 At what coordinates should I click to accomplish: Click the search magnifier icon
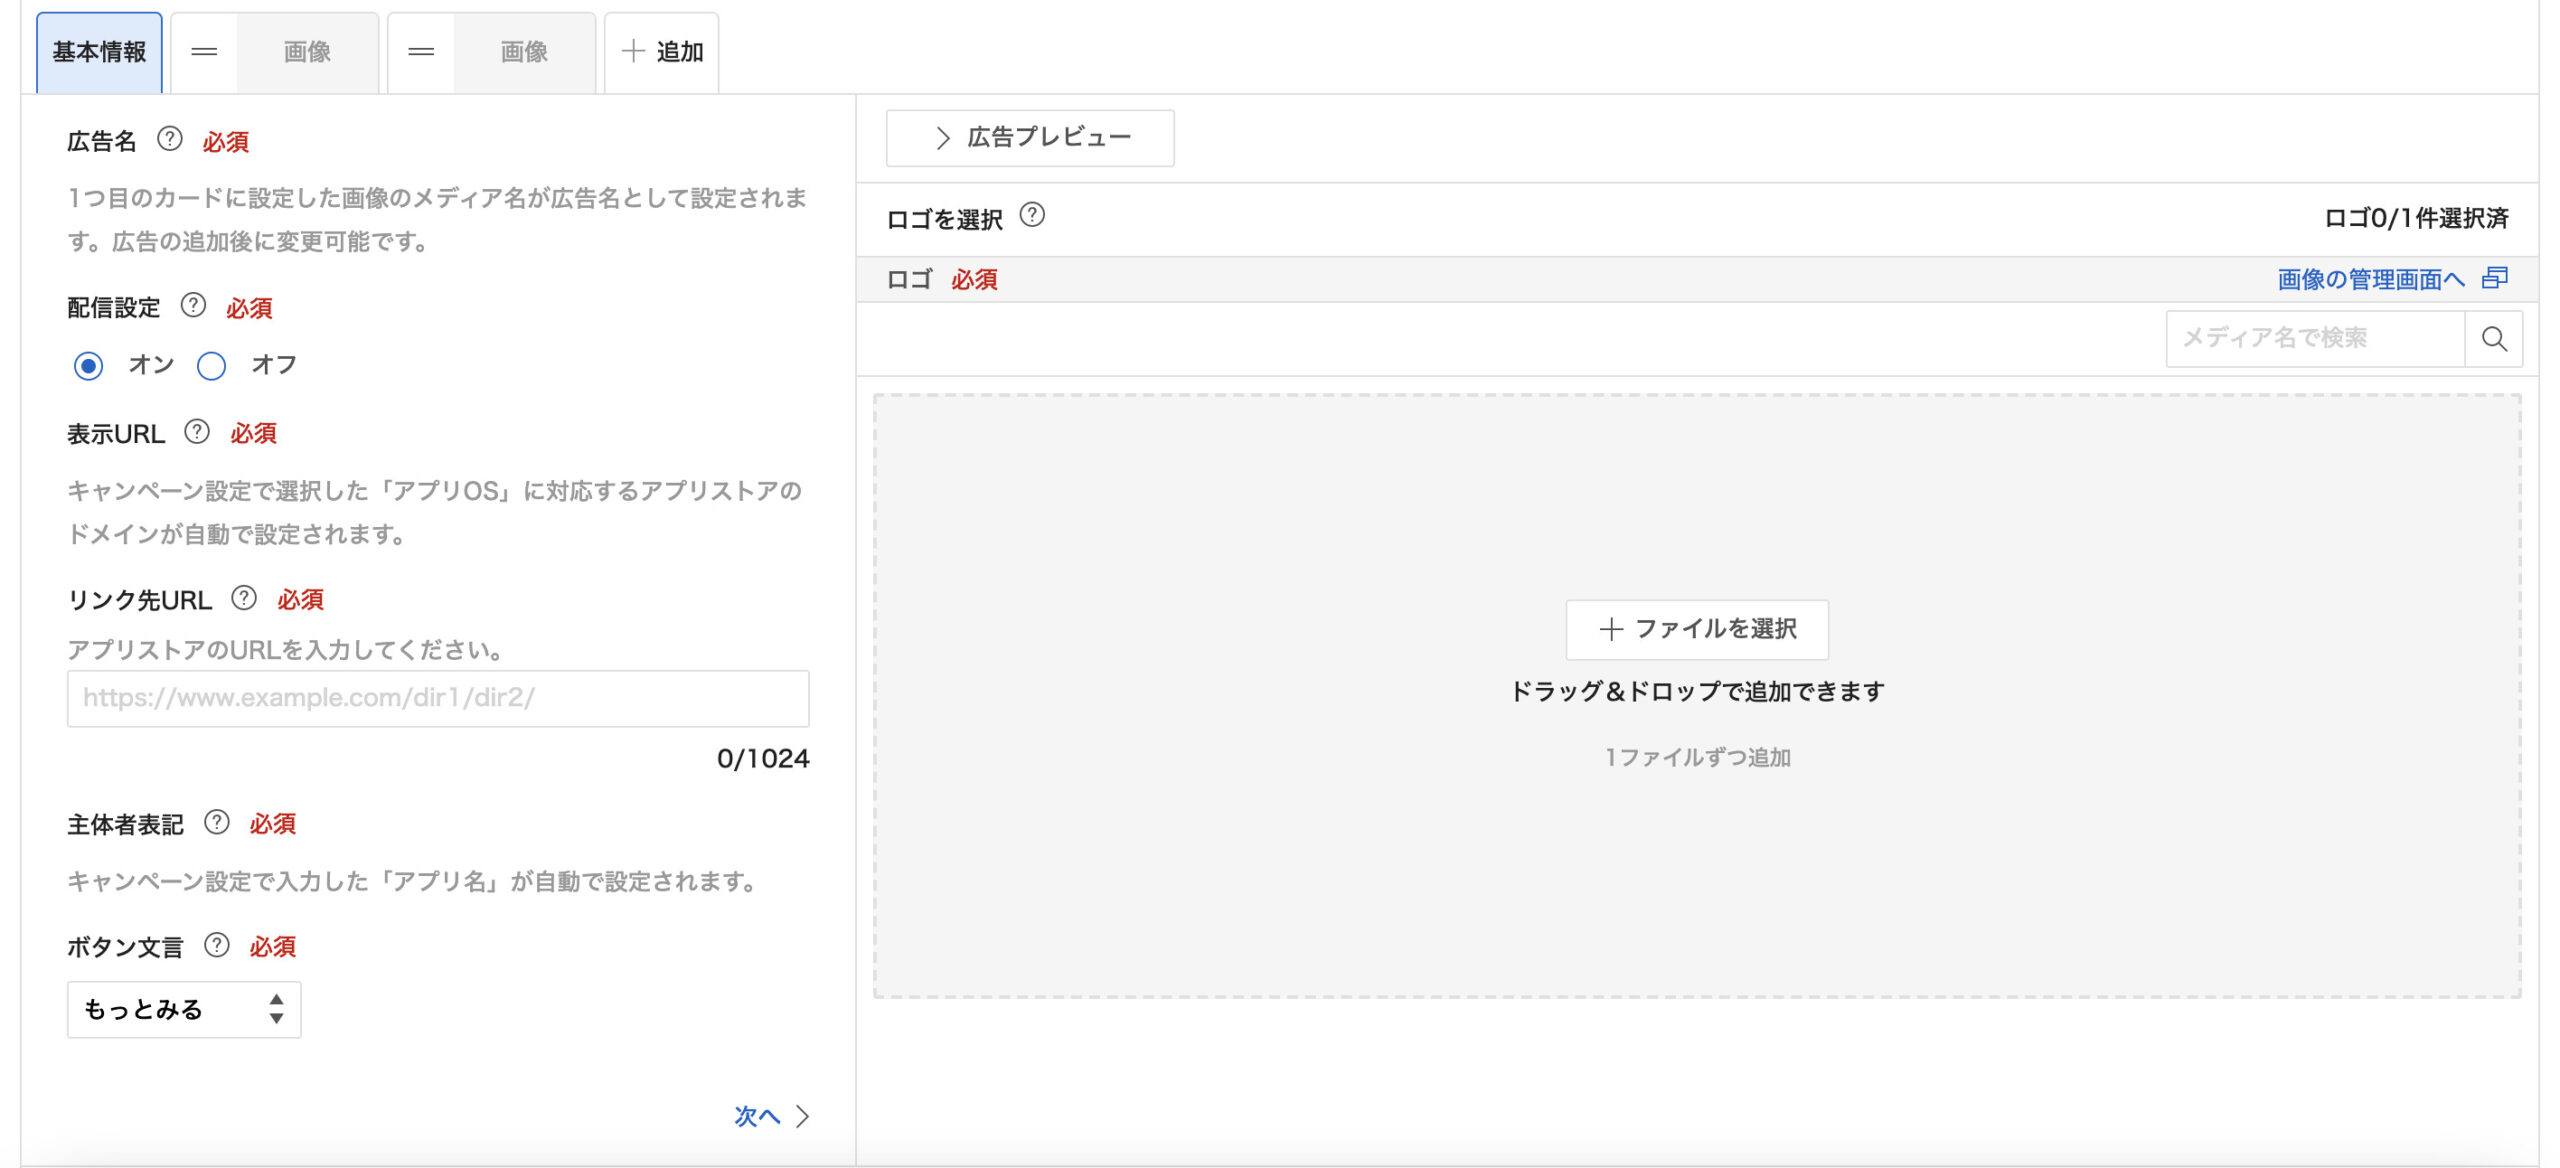[2494, 338]
